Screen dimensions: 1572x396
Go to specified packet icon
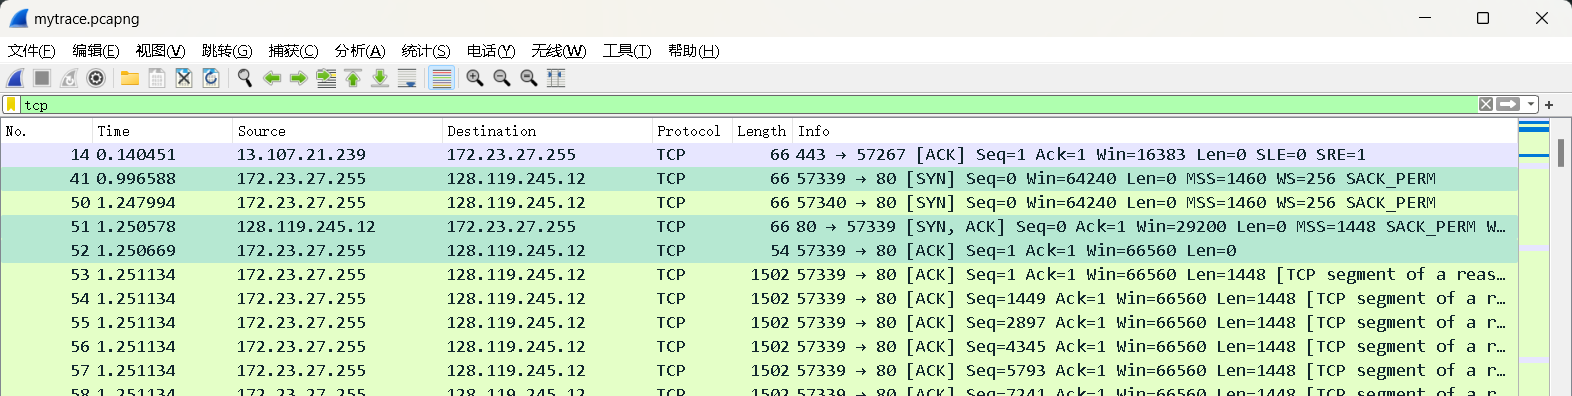coord(326,78)
